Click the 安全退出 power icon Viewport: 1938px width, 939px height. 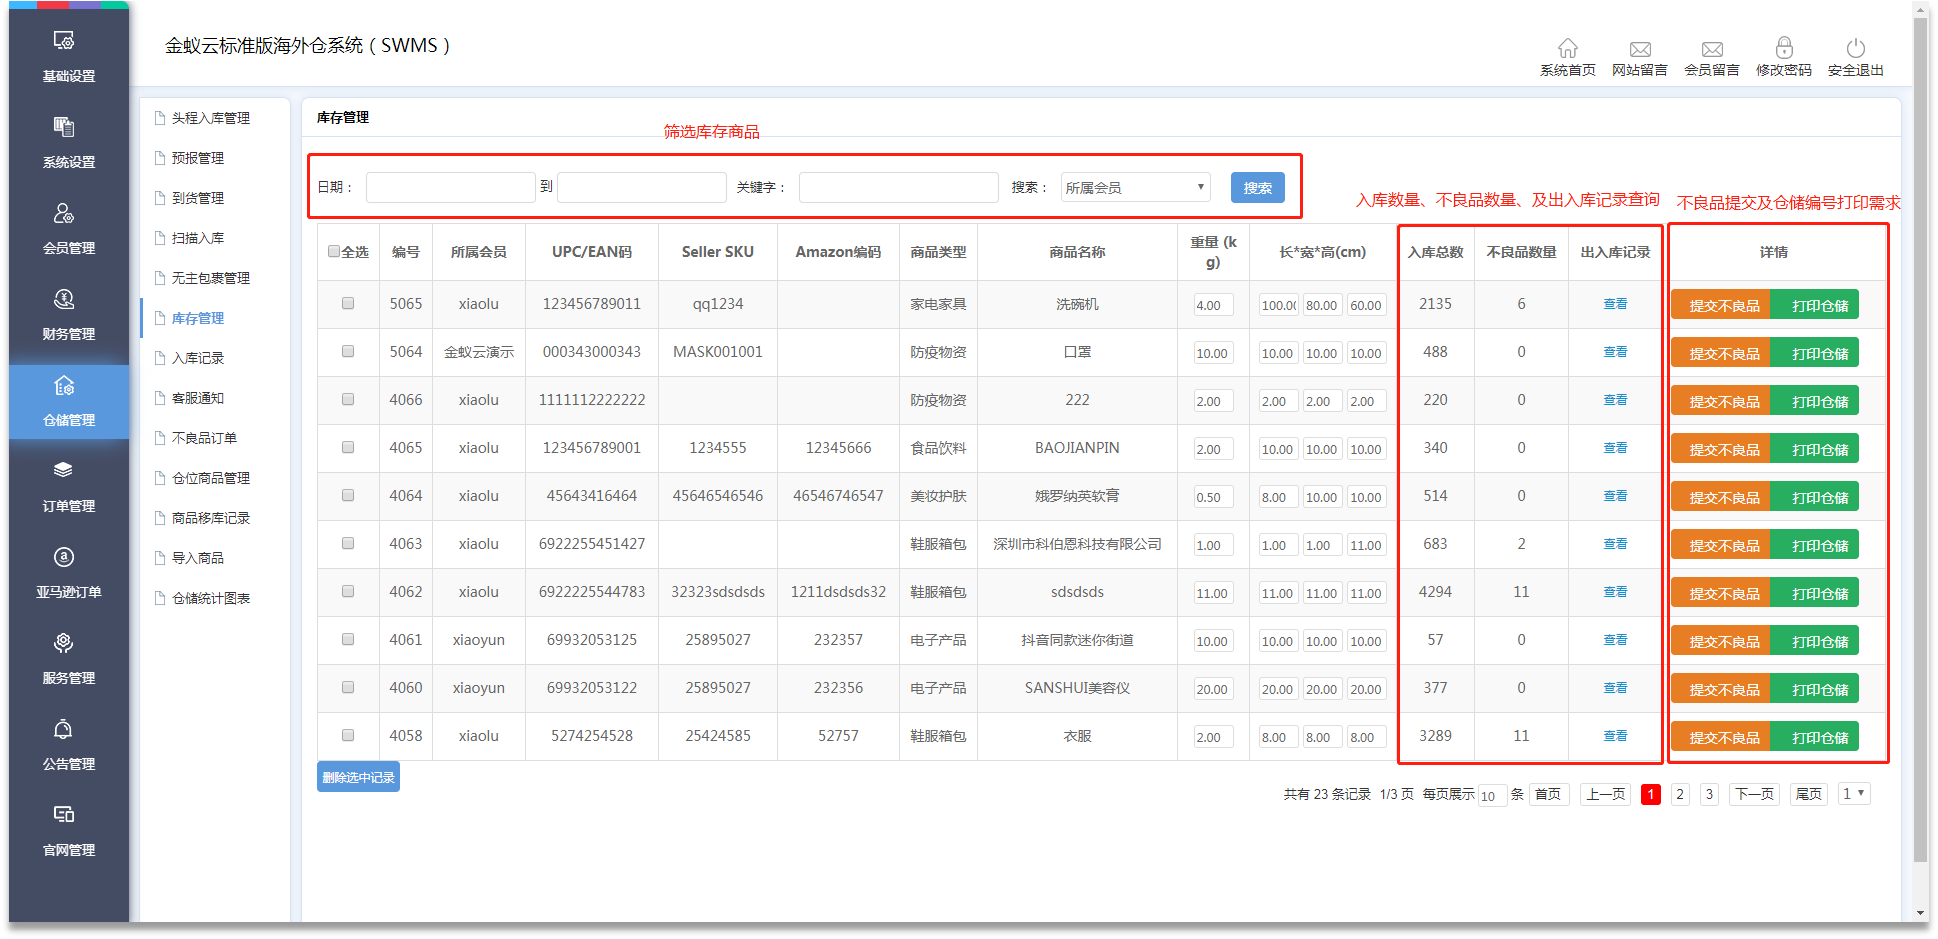tap(1855, 48)
